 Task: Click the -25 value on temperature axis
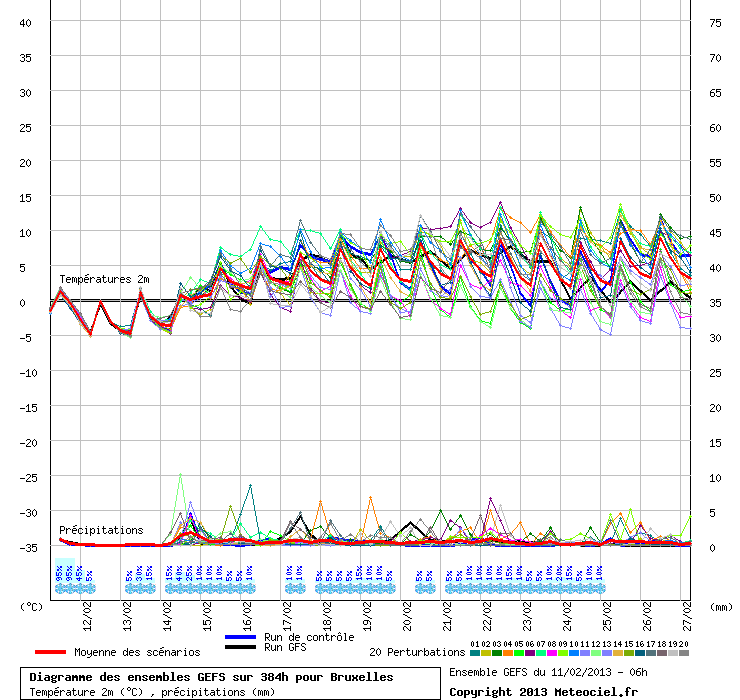pyautogui.click(x=28, y=478)
